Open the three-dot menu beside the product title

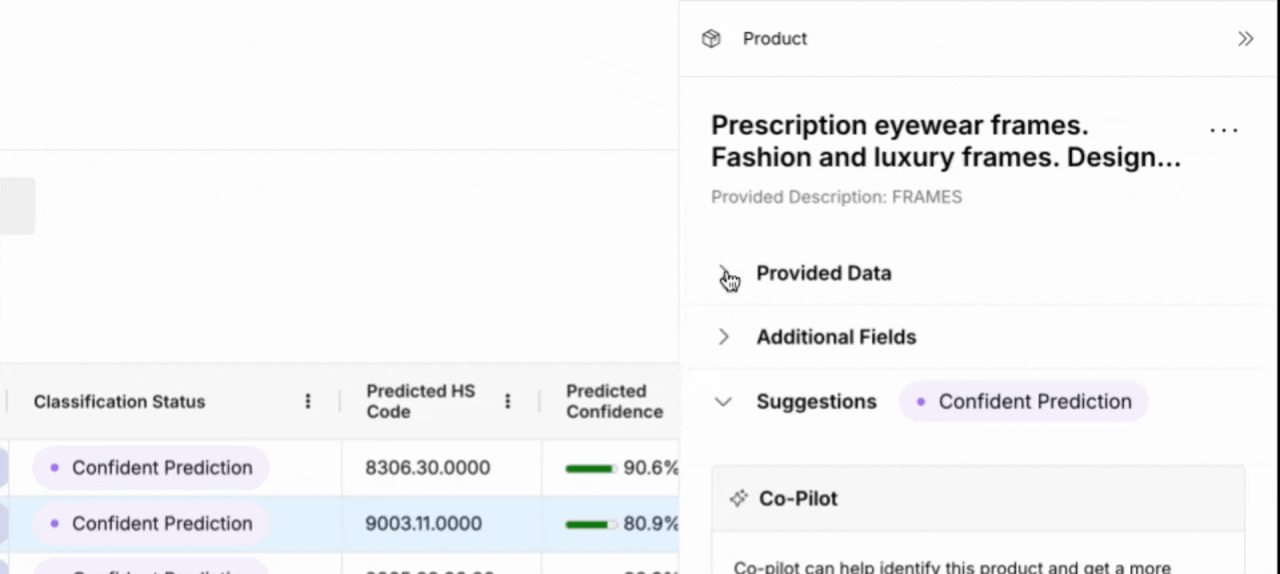1224,130
